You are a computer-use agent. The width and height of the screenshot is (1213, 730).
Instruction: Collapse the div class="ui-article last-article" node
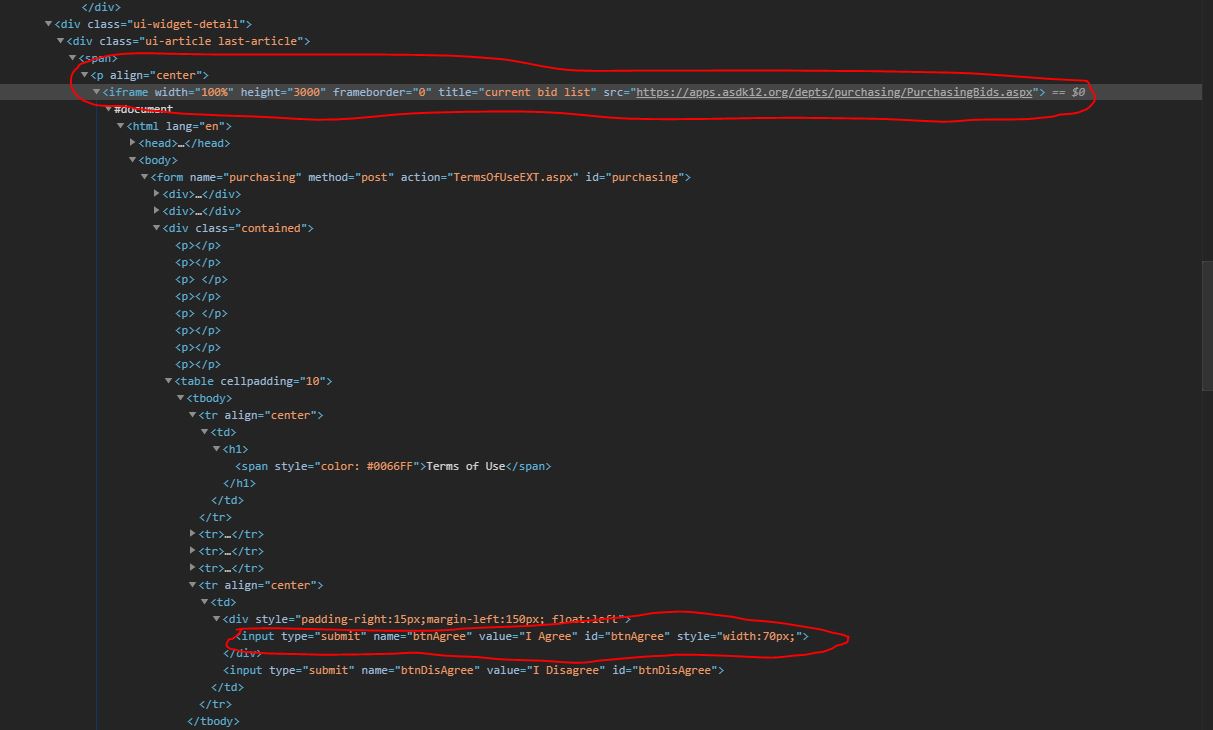coord(61,41)
